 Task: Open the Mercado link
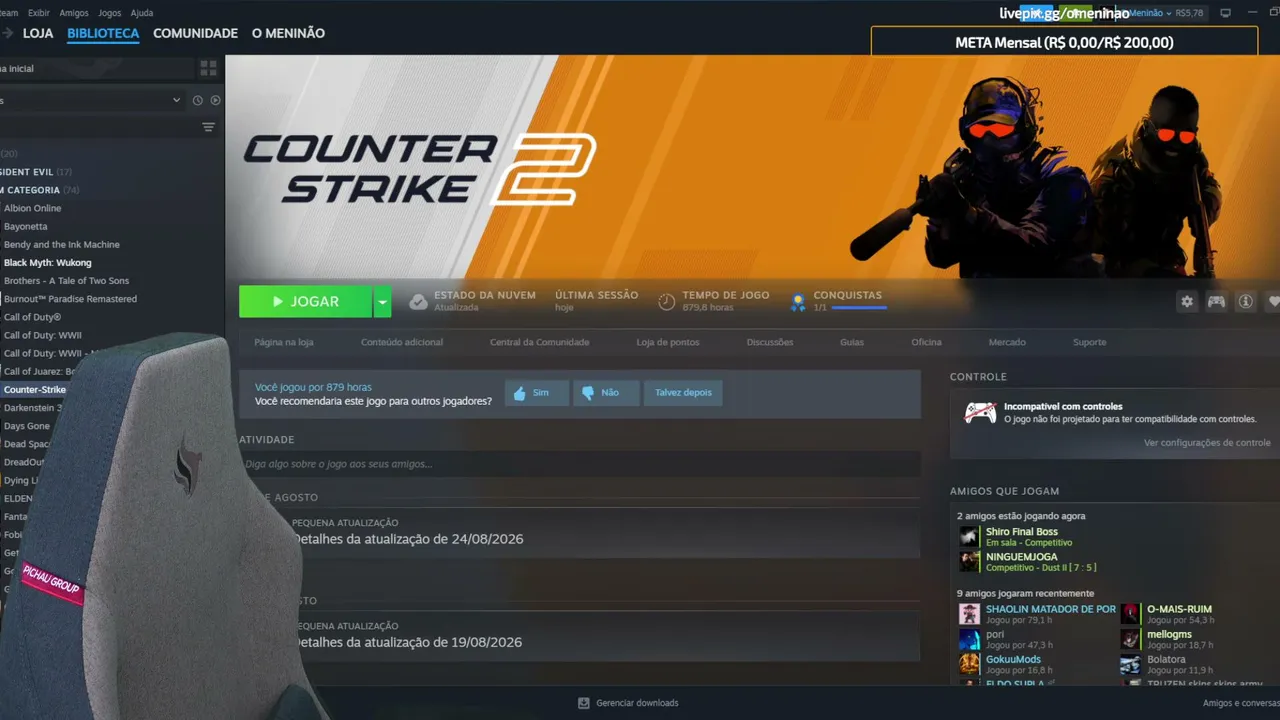[1007, 342]
